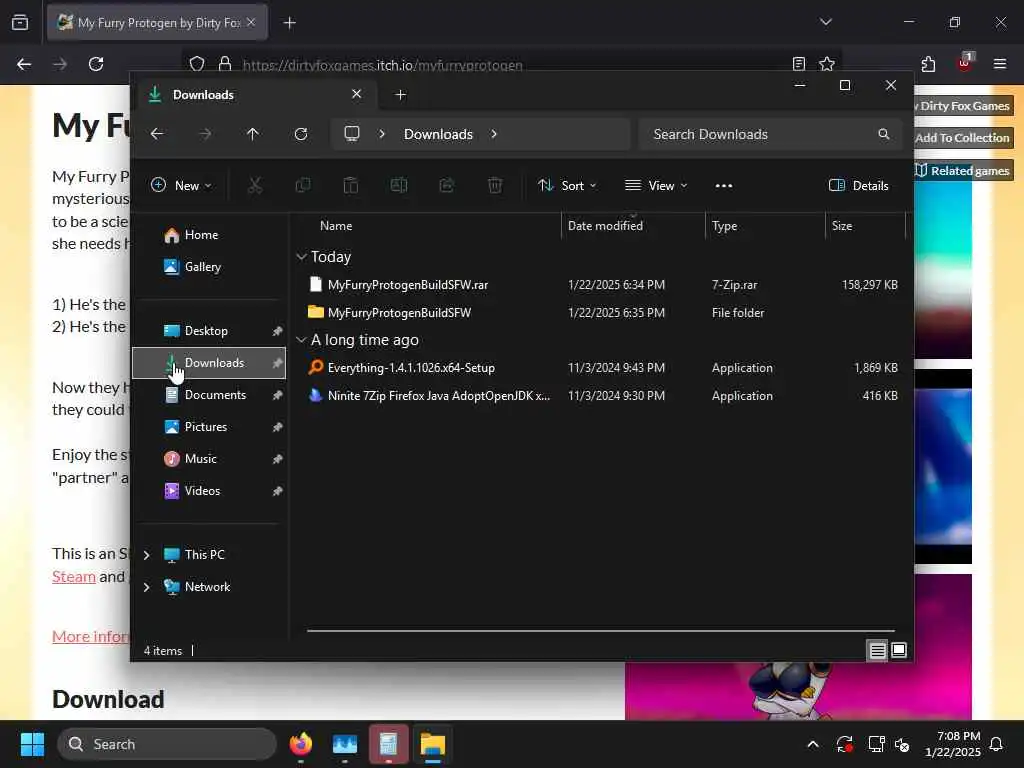Go back with Explorer's back arrow

[157, 134]
